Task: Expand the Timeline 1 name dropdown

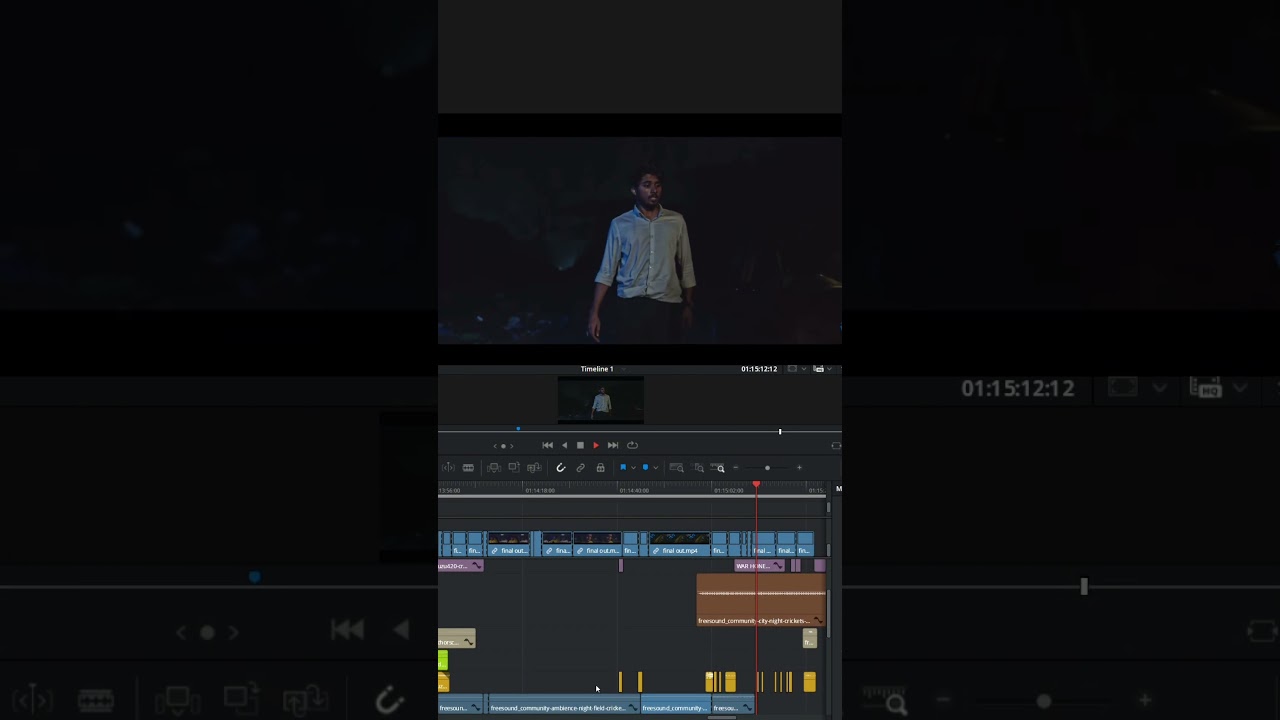Action: pyautogui.click(x=622, y=369)
